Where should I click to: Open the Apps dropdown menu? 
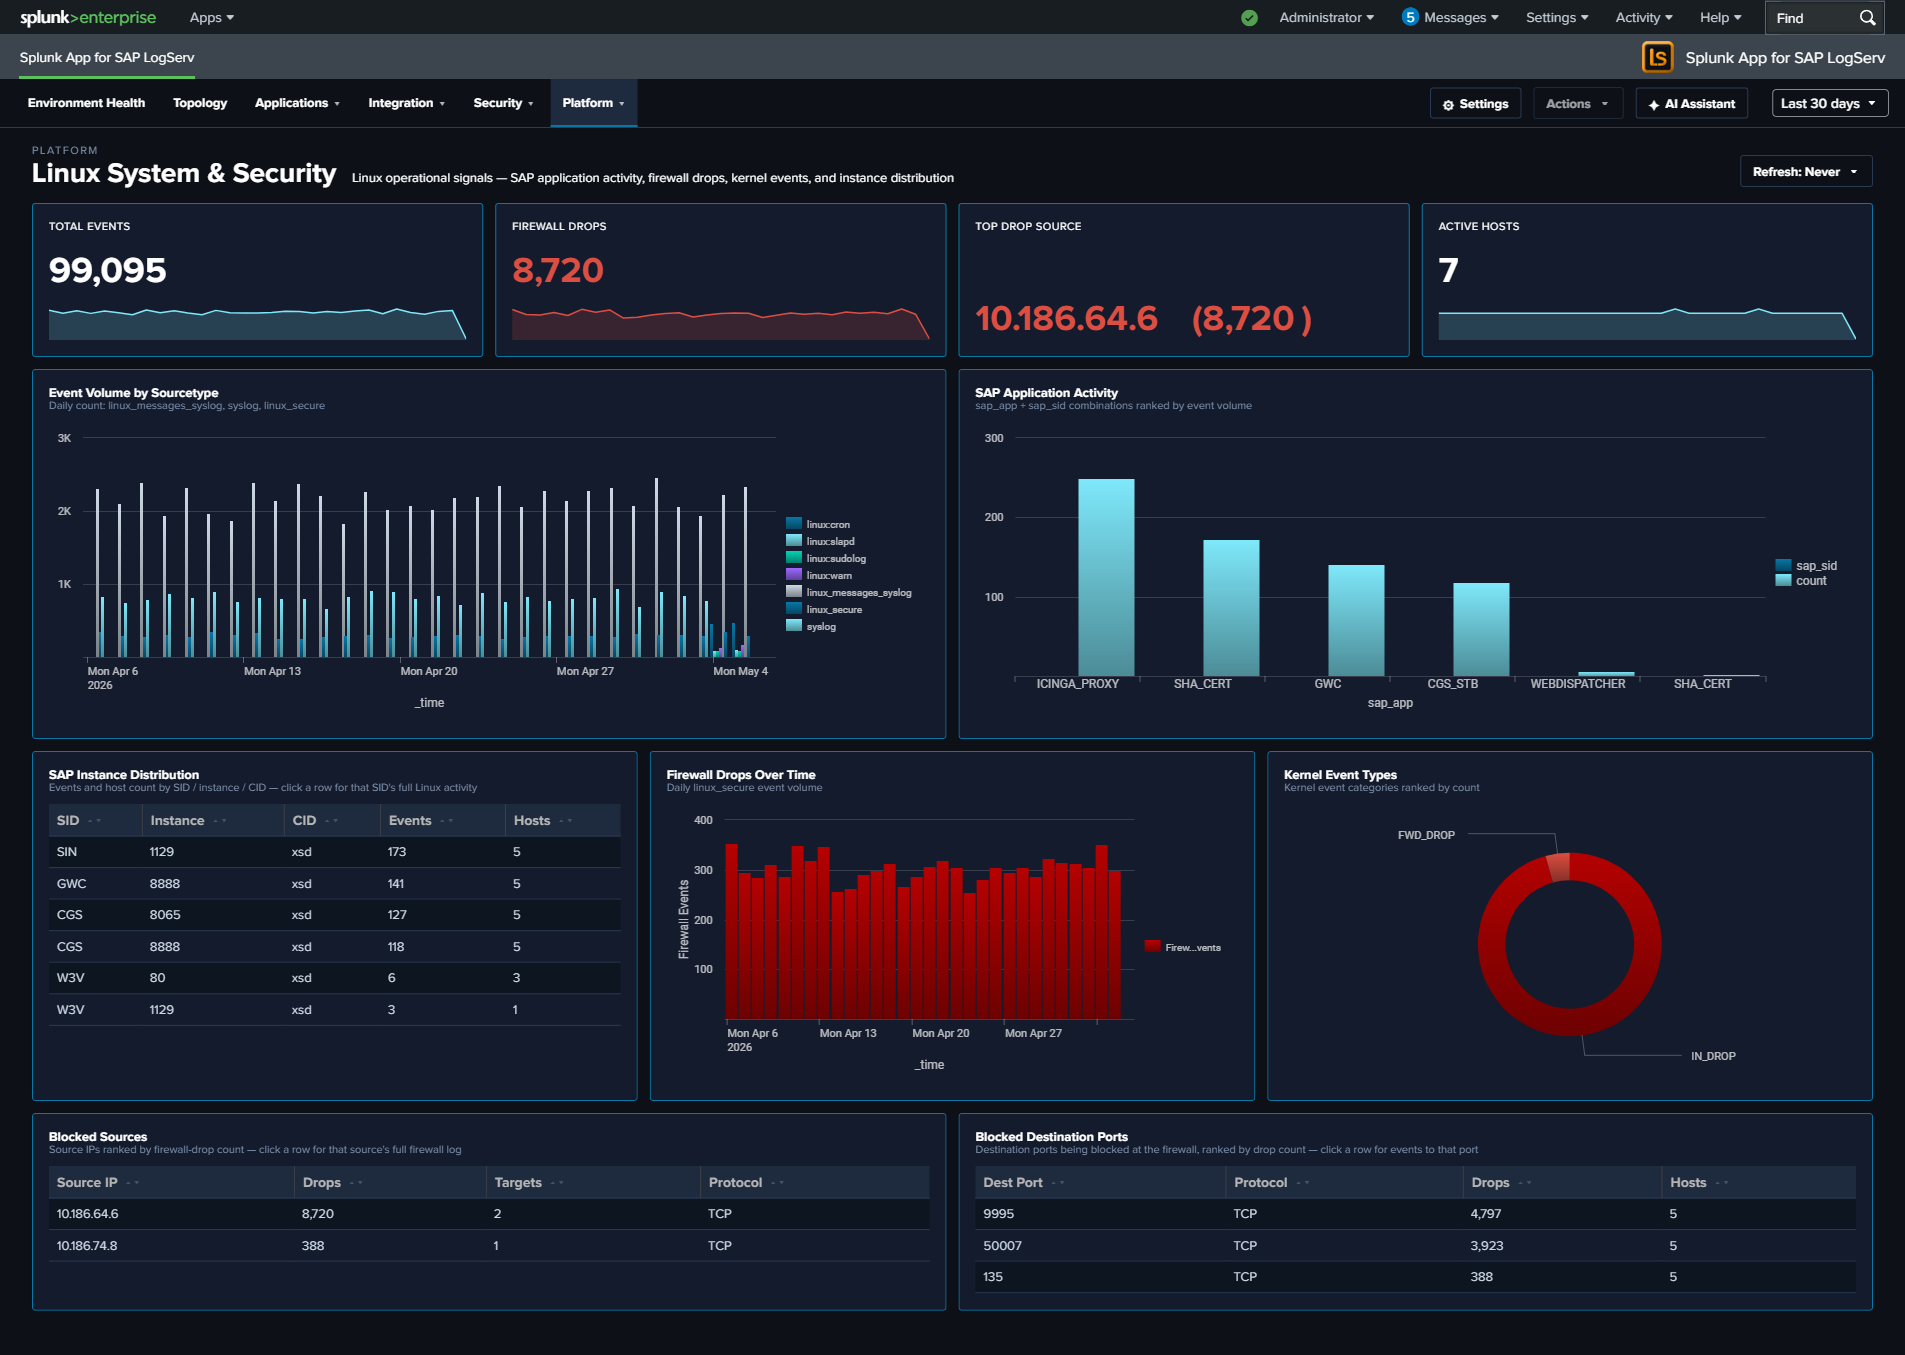(212, 18)
